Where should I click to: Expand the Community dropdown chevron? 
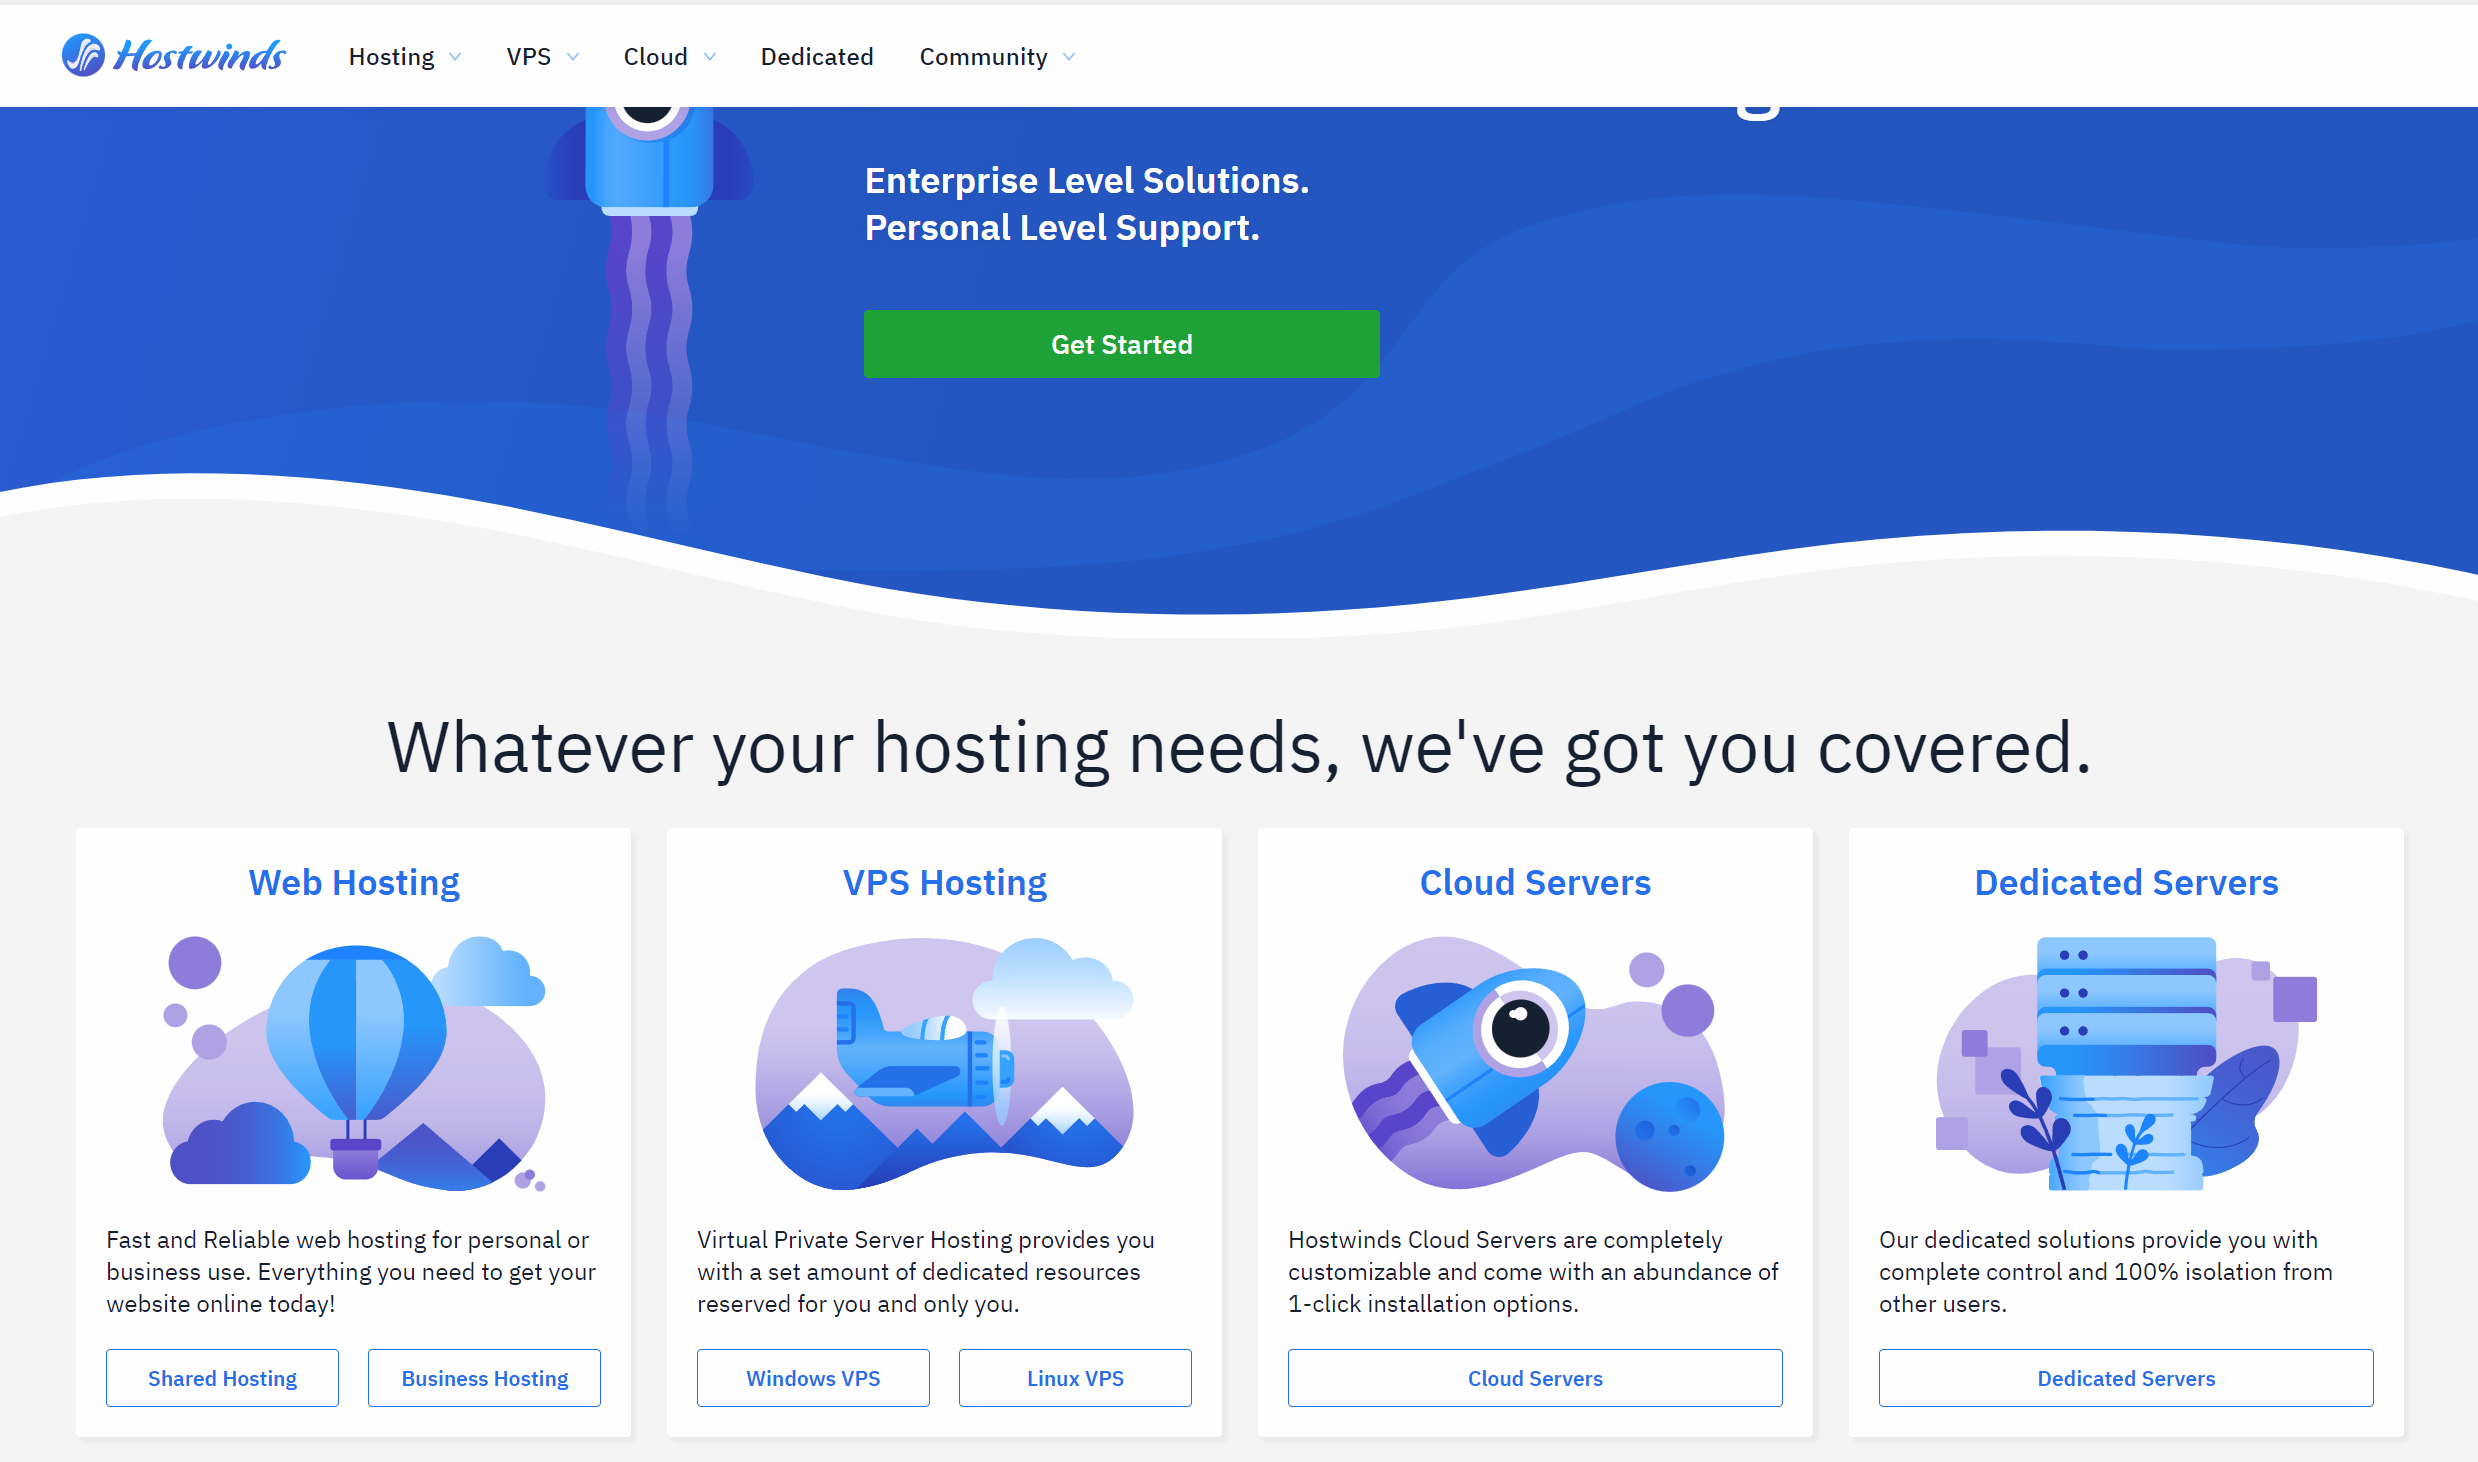coord(1069,57)
